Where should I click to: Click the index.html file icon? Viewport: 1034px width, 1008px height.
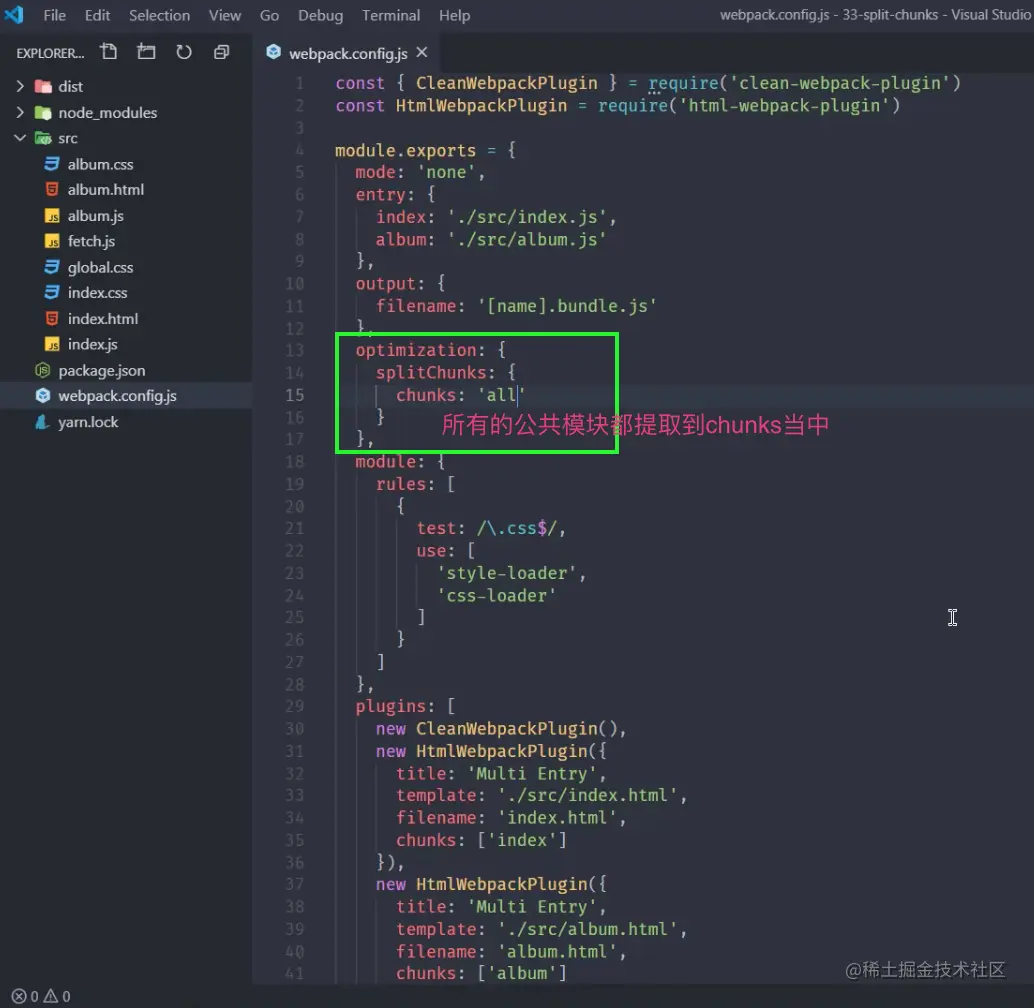click(x=51, y=318)
